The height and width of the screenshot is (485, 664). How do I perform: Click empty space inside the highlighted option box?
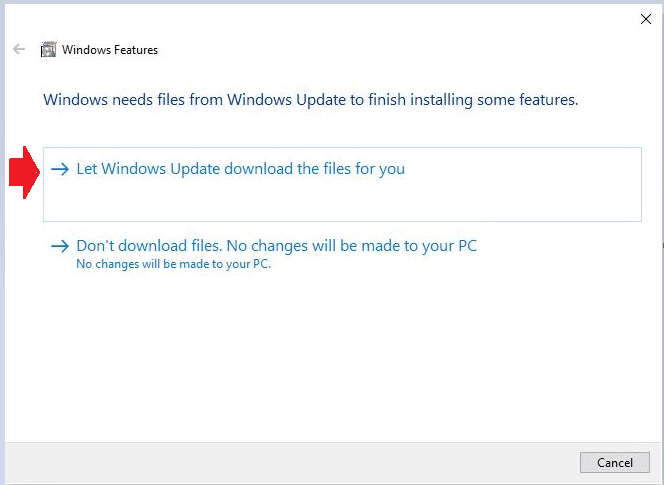[340, 202]
